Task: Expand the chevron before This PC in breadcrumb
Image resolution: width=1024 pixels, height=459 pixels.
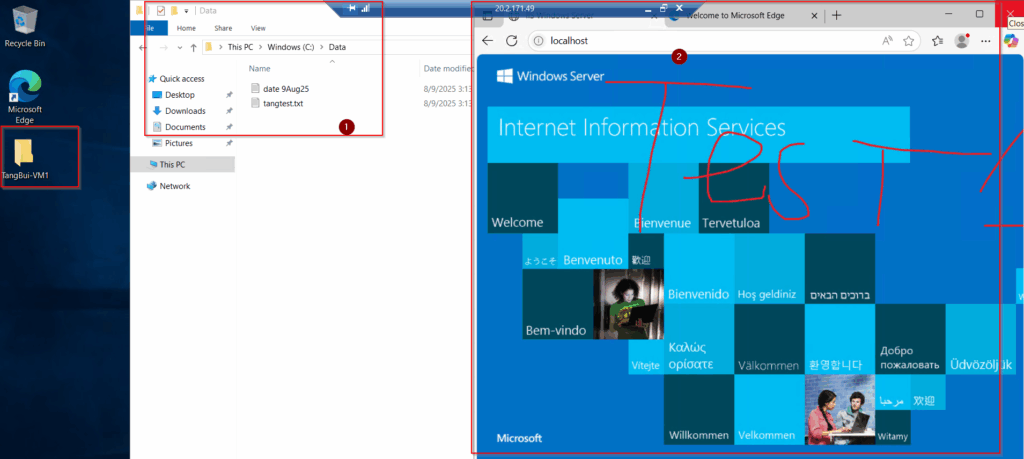Action: coord(220,47)
